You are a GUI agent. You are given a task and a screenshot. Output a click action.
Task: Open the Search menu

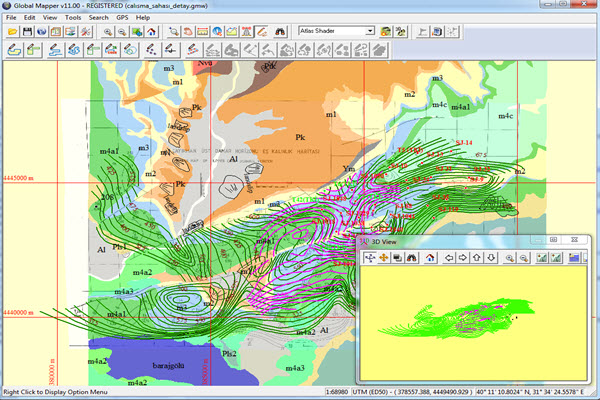pos(98,18)
